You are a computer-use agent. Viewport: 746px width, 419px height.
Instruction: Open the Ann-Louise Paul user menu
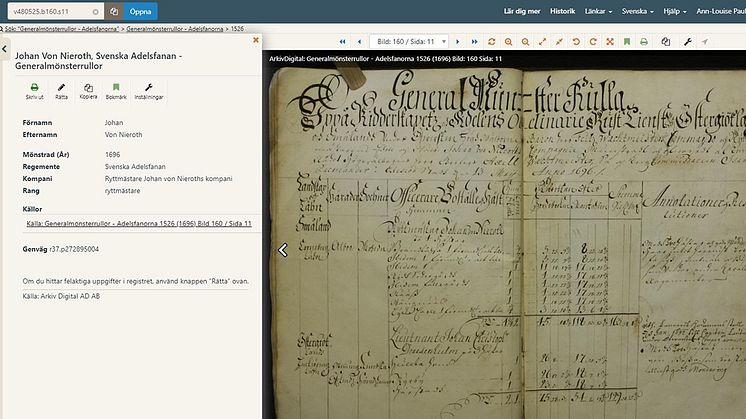coord(721,11)
